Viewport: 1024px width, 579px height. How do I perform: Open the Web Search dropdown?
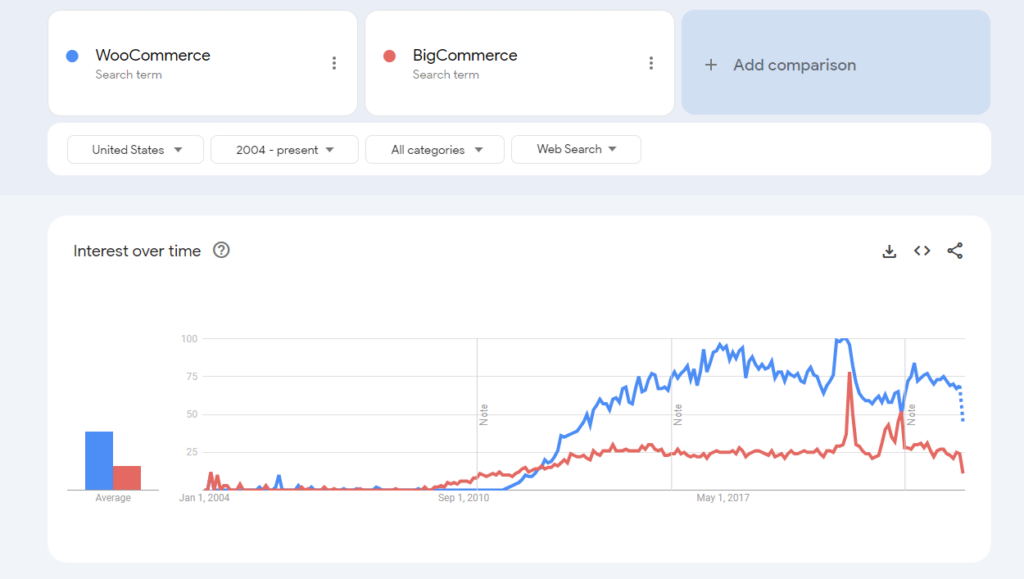576,149
